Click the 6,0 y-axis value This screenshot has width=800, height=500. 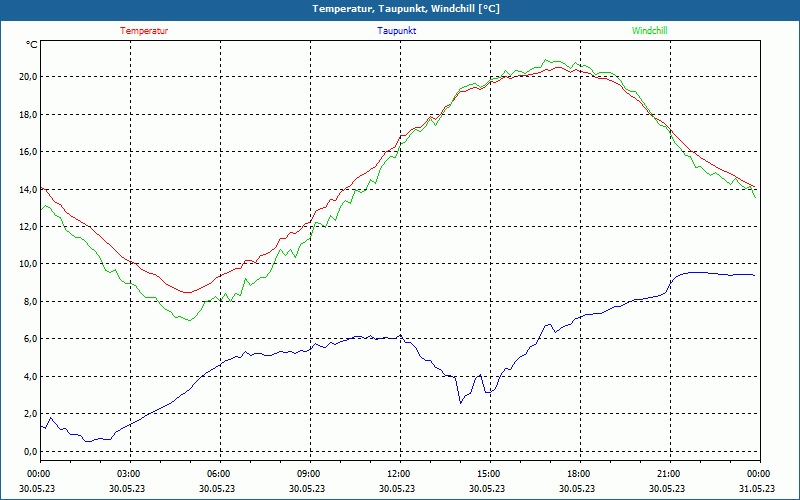pos(31,339)
